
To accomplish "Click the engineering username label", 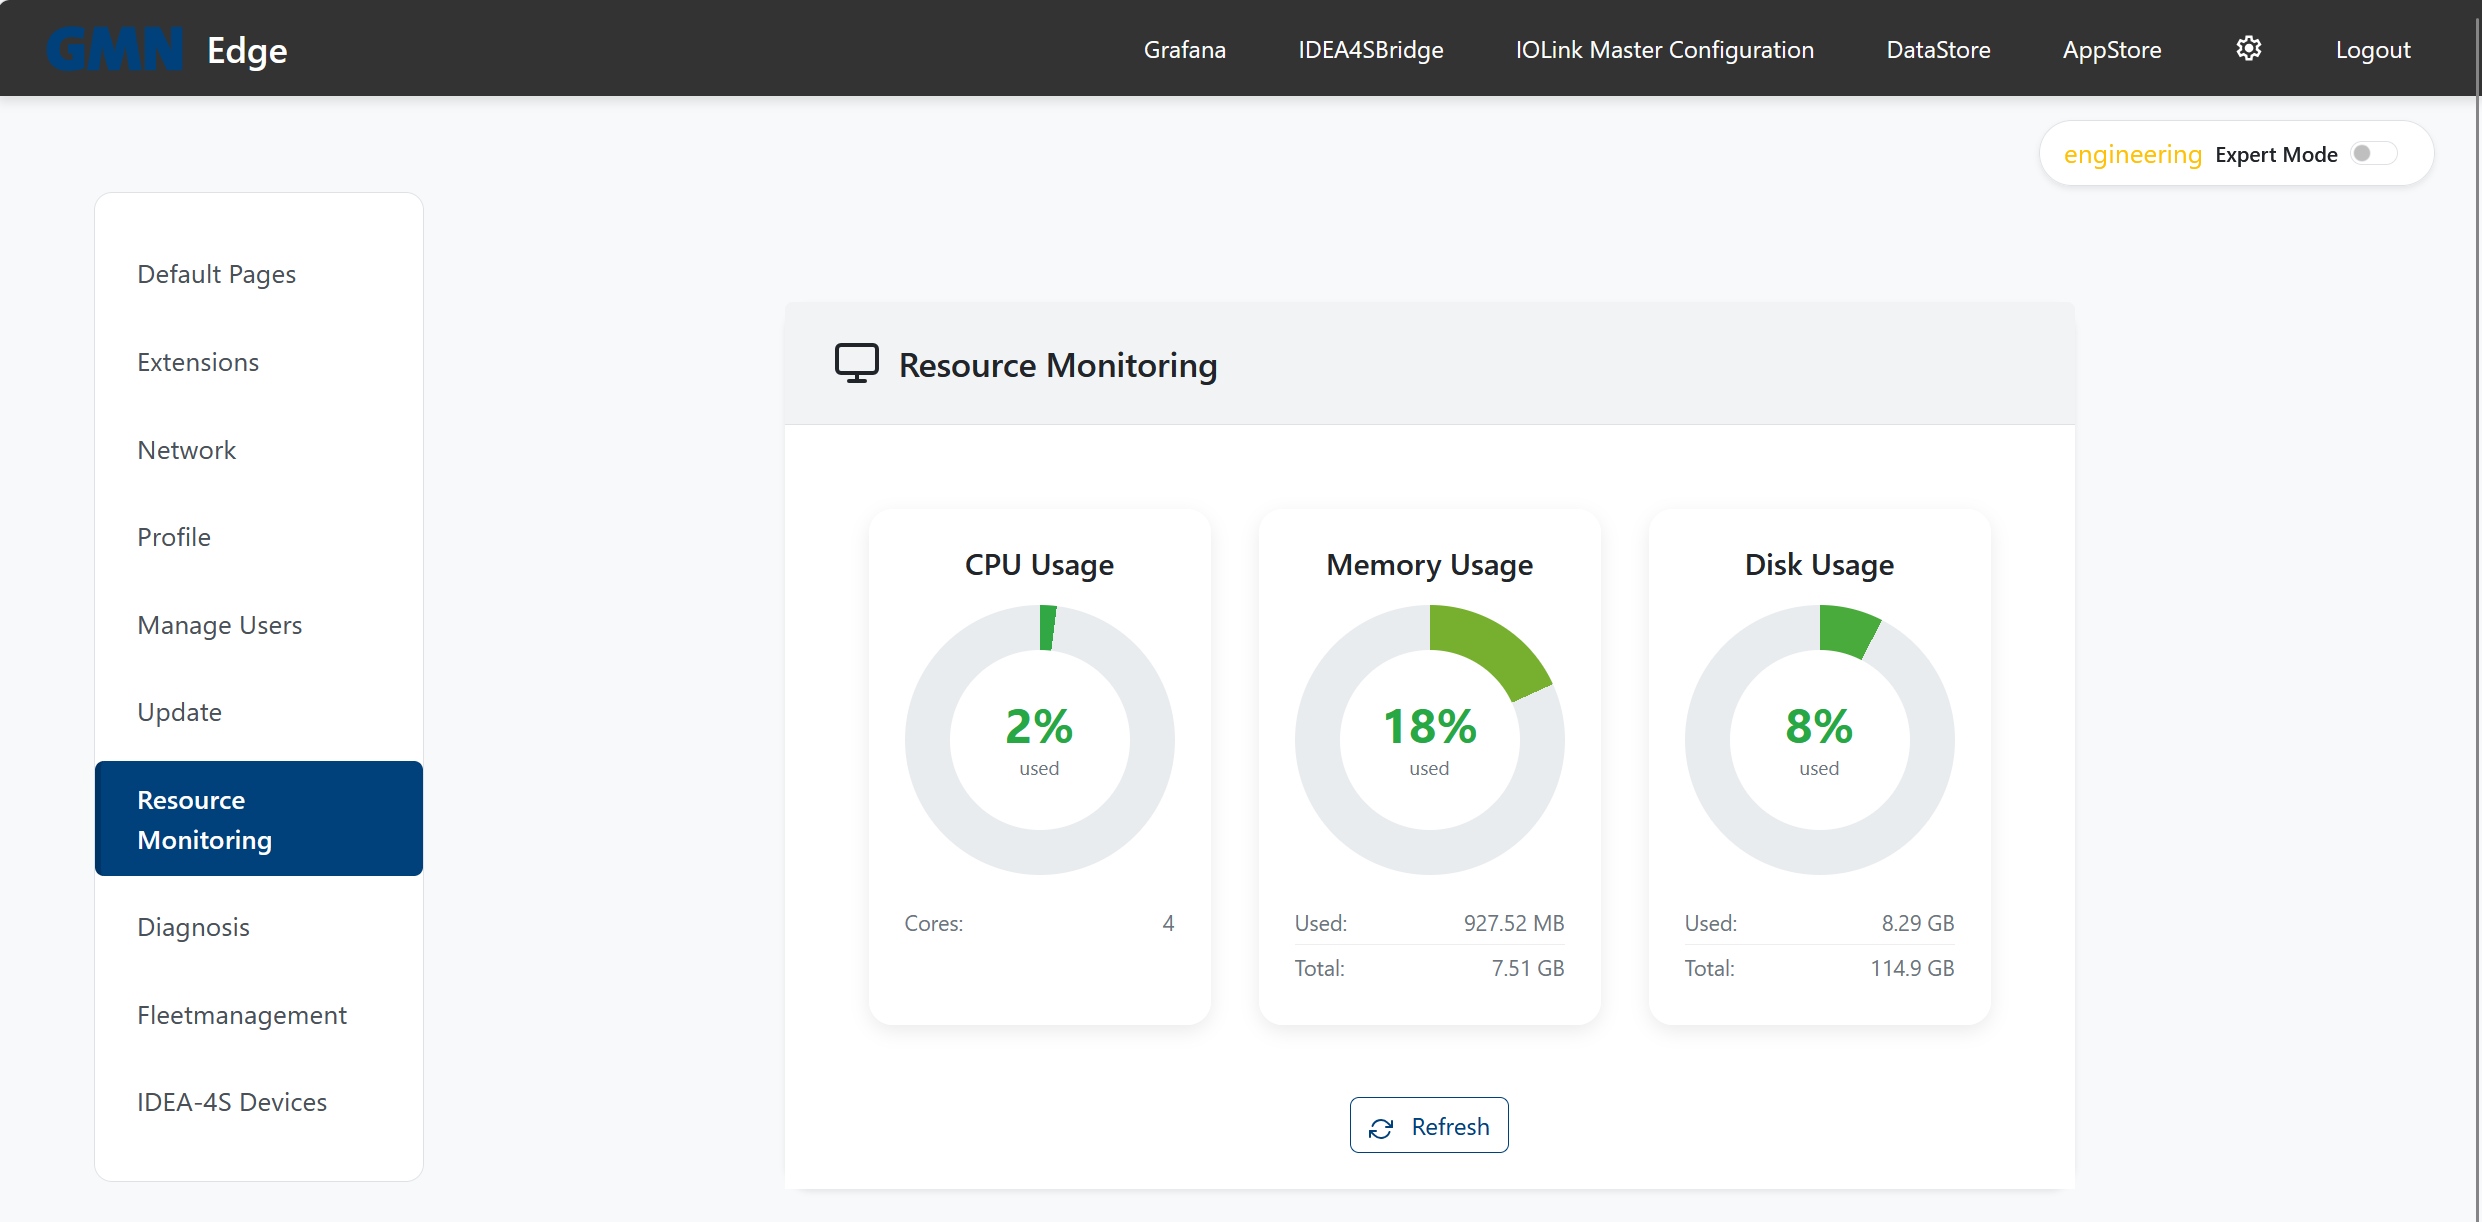I will pyautogui.click(x=2133, y=154).
